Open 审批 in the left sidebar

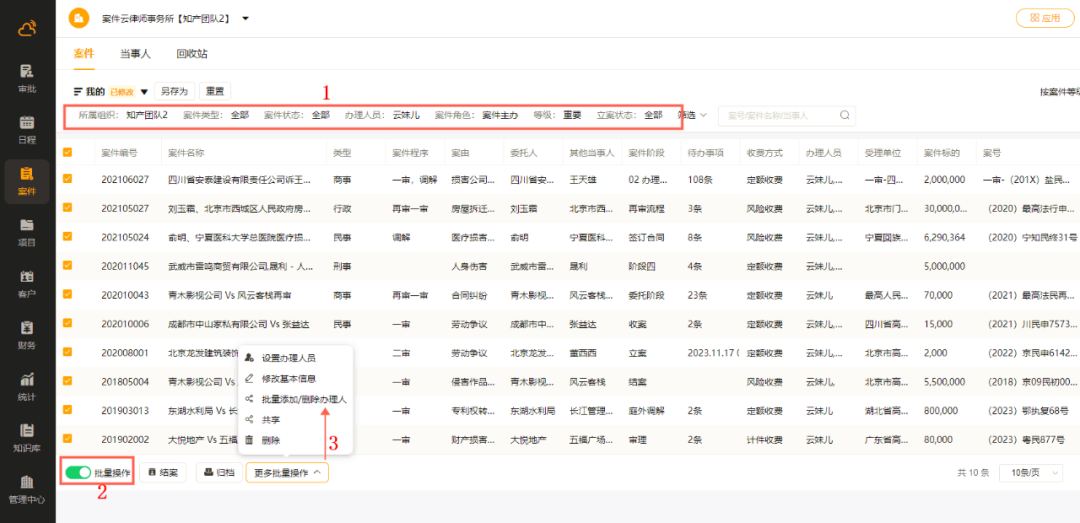(x=27, y=78)
